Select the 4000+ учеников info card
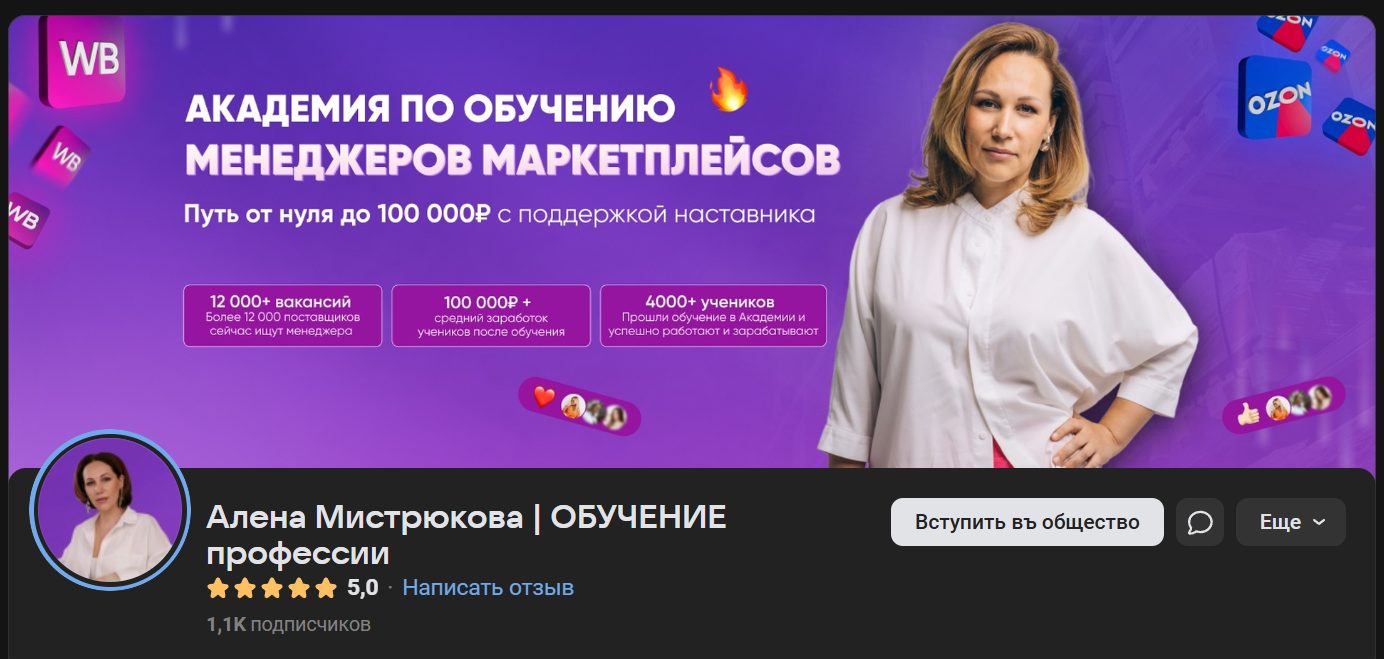The image size is (1384, 659). (713, 316)
